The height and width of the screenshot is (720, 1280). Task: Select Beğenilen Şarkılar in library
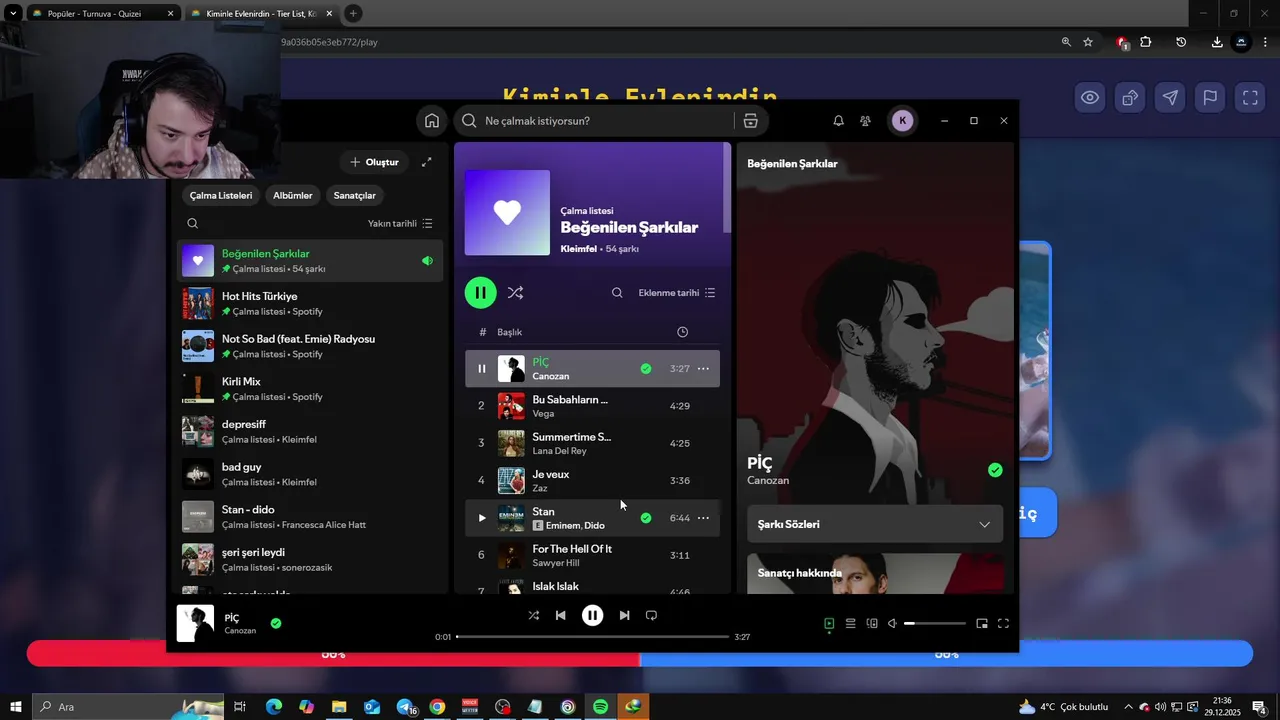310,261
